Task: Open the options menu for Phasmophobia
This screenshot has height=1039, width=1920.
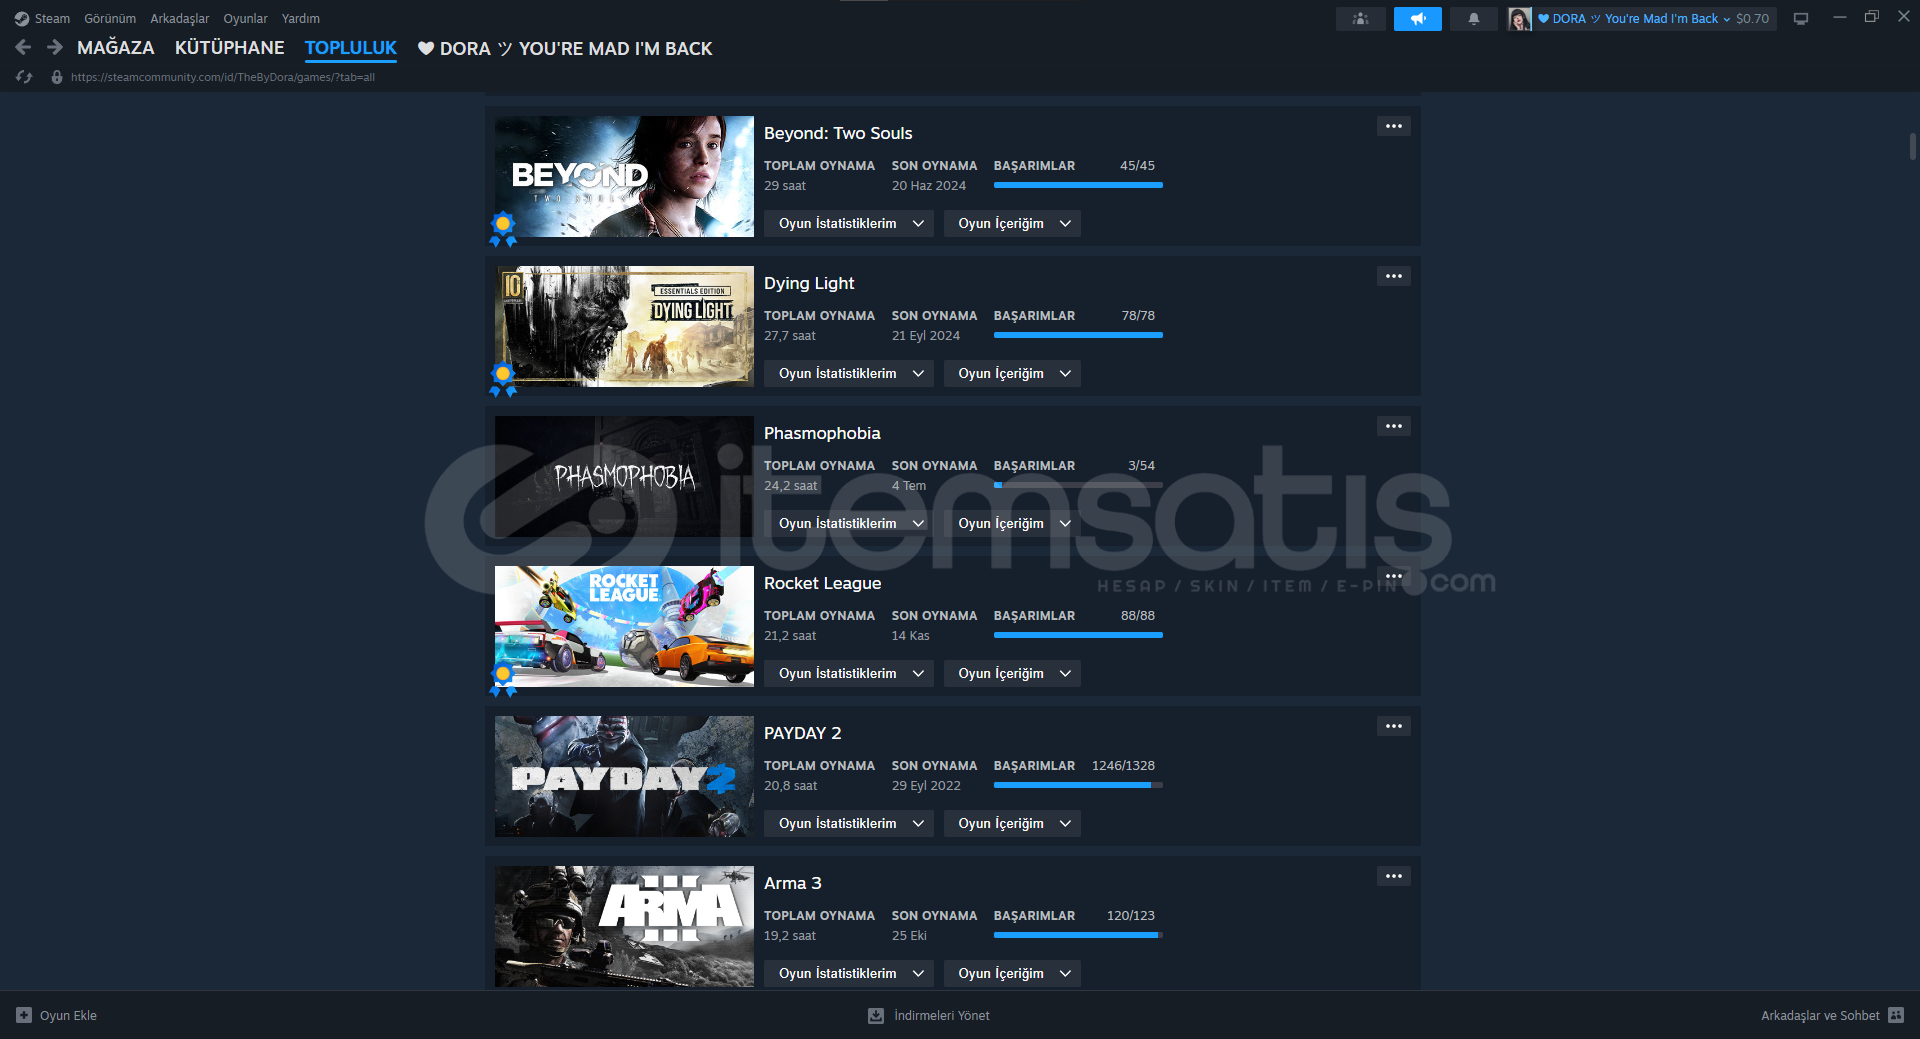Action: pyautogui.click(x=1394, y=426)
